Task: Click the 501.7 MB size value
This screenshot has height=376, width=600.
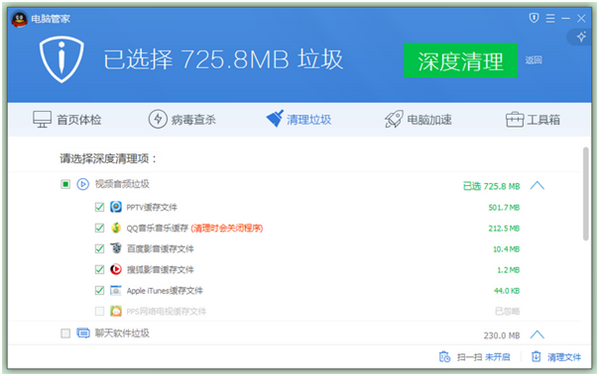Action: pyautogui.click(x=504, y=208)
